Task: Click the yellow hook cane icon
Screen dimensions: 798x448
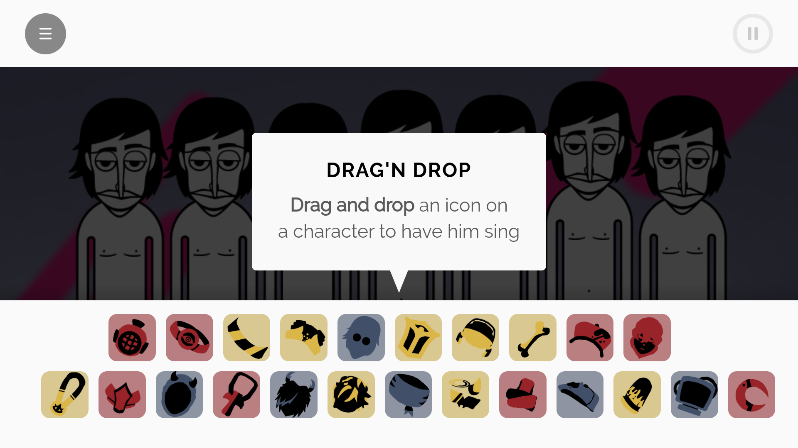Action: [x=65, y=395]
